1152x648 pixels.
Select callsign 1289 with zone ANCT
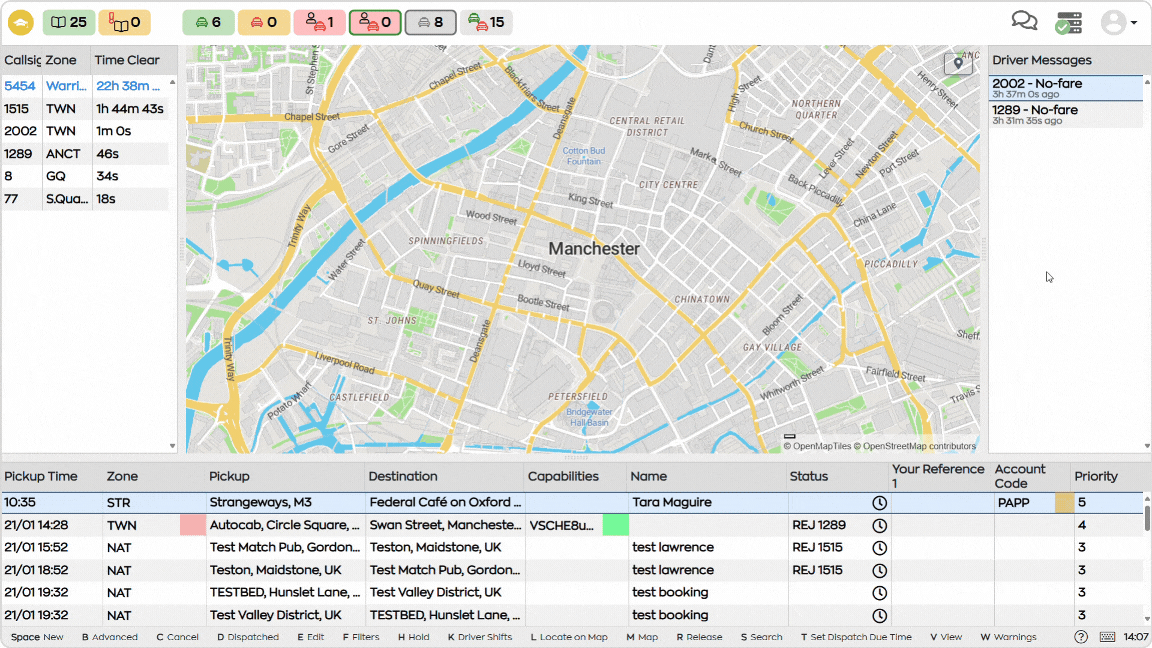tap(85, 154)
